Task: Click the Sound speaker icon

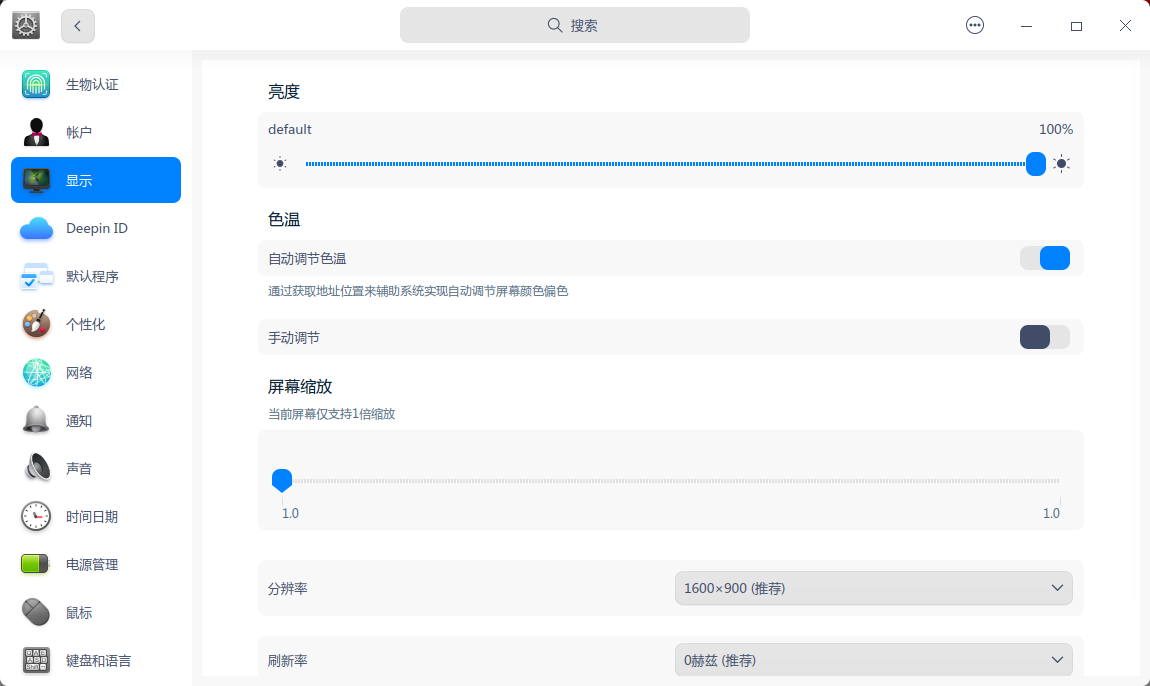Action: click(36, 468)
